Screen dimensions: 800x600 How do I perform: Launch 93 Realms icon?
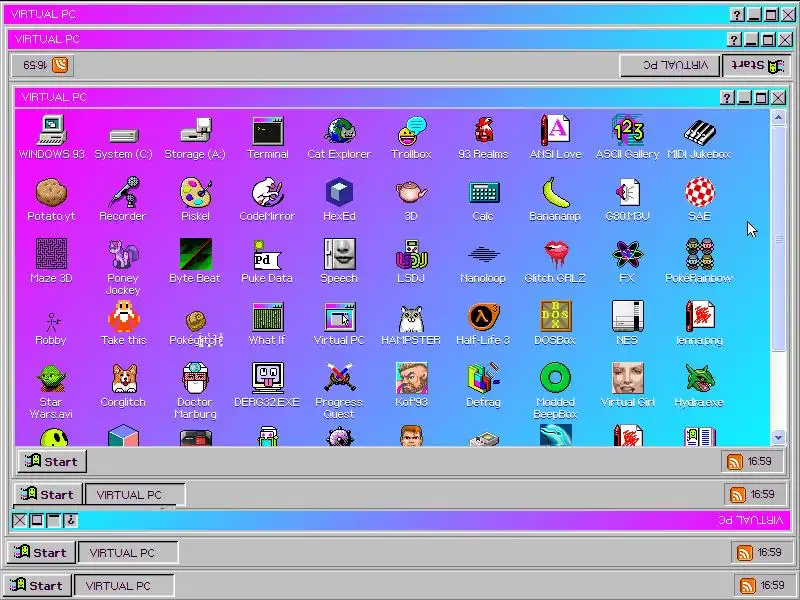(x=483, y=130)
